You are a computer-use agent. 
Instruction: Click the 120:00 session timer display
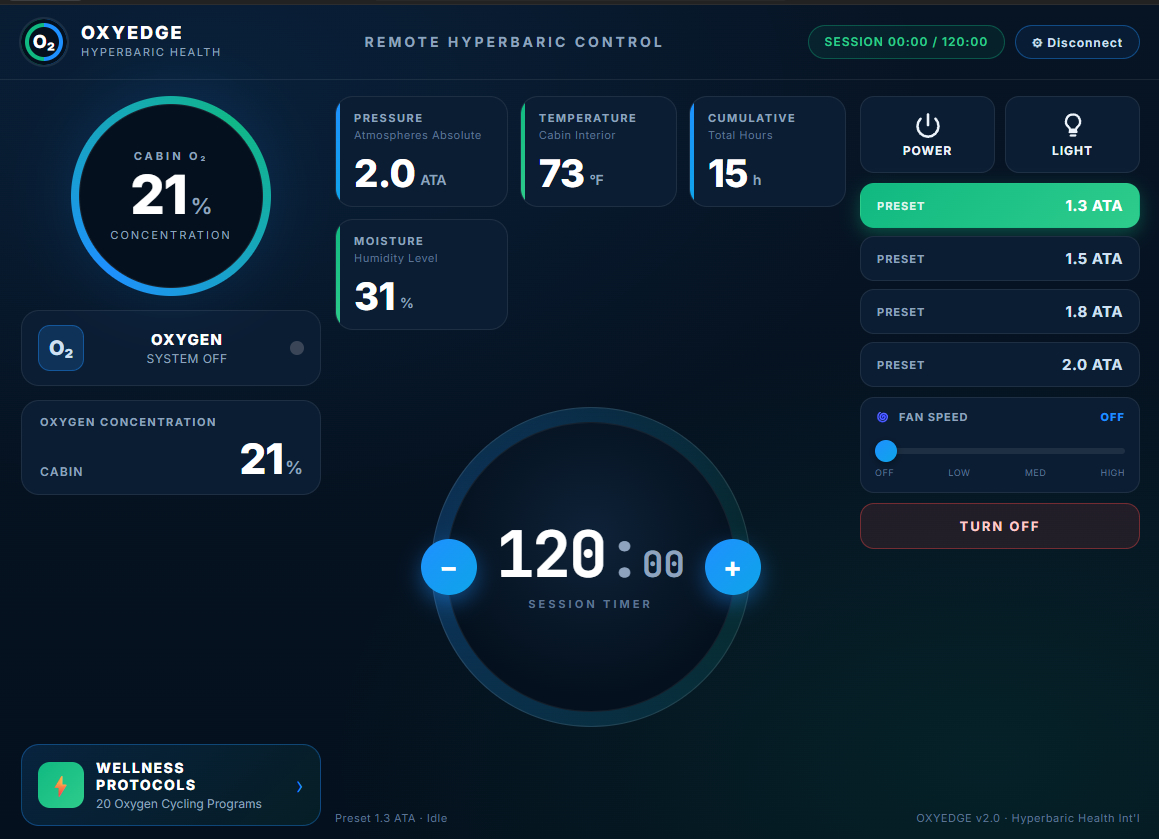(591, 554)
